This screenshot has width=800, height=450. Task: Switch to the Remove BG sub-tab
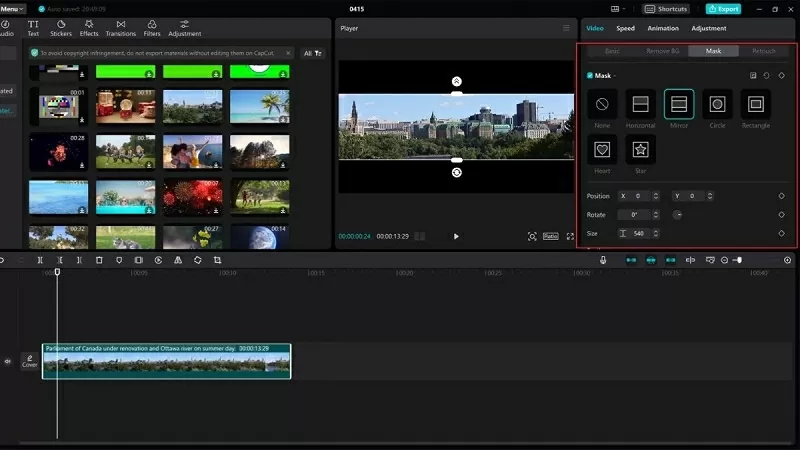tap(662, 51)
